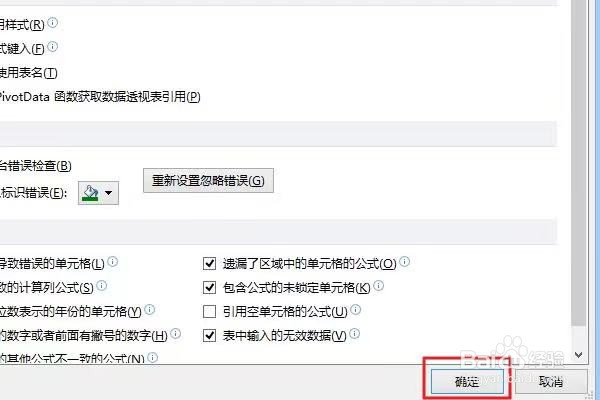Click info icon next to 表中输入的无效数据(V)
The height and width of the screenshot is (400, 600).
click(x=355, y=334)
